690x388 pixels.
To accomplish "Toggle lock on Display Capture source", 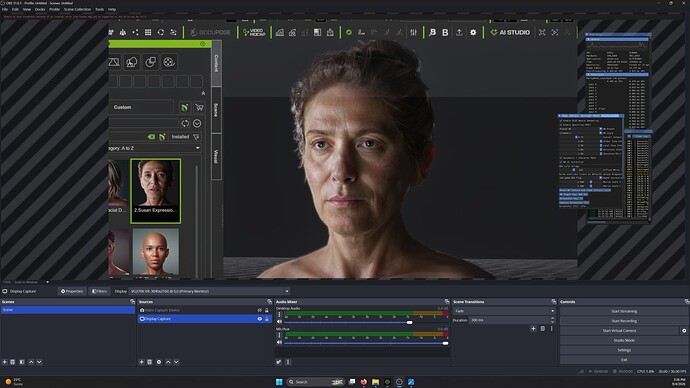I will pyautogui.click(x=267, y=319).
